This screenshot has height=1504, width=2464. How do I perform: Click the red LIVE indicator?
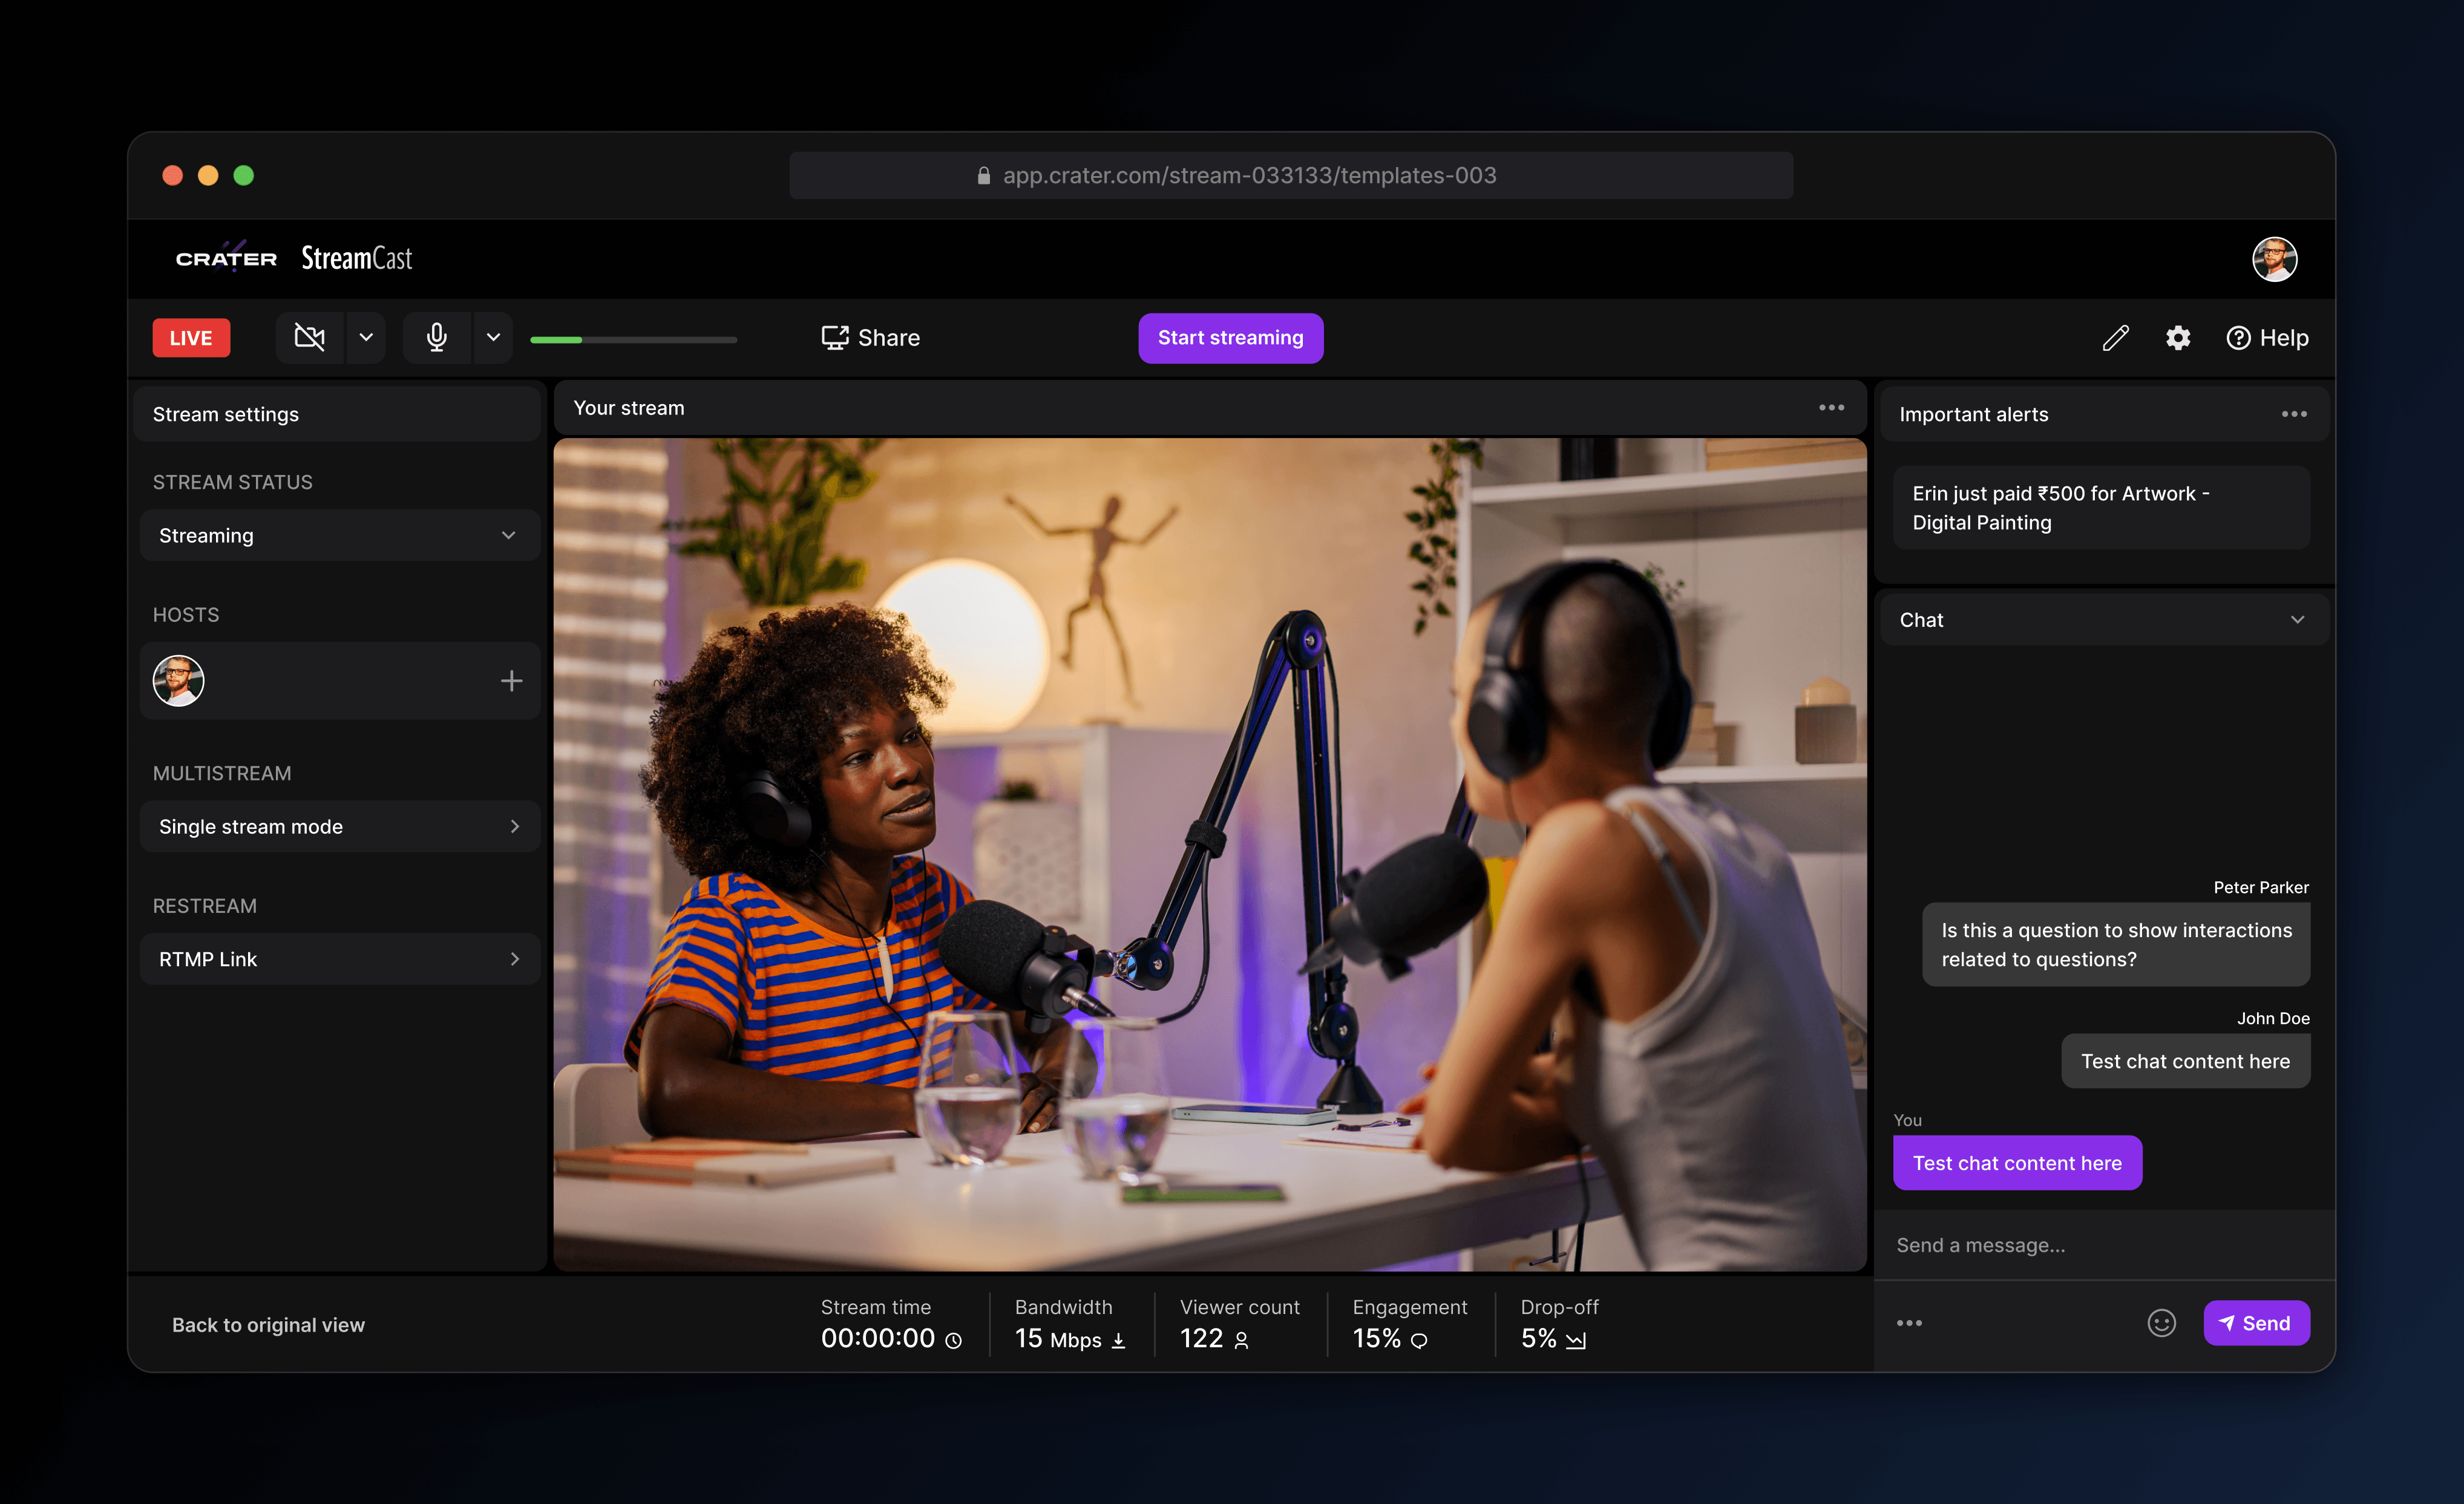tap(191, 338)
